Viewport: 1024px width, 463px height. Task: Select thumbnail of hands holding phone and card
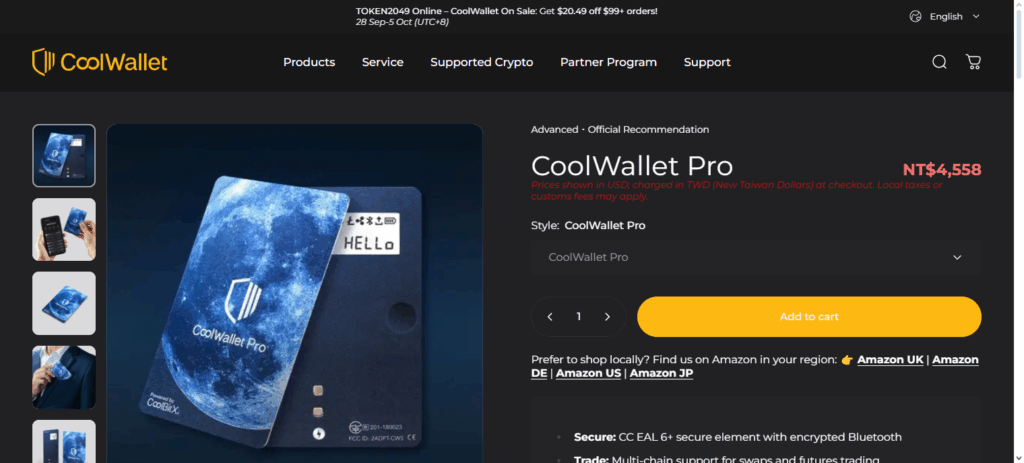point(64,230)
